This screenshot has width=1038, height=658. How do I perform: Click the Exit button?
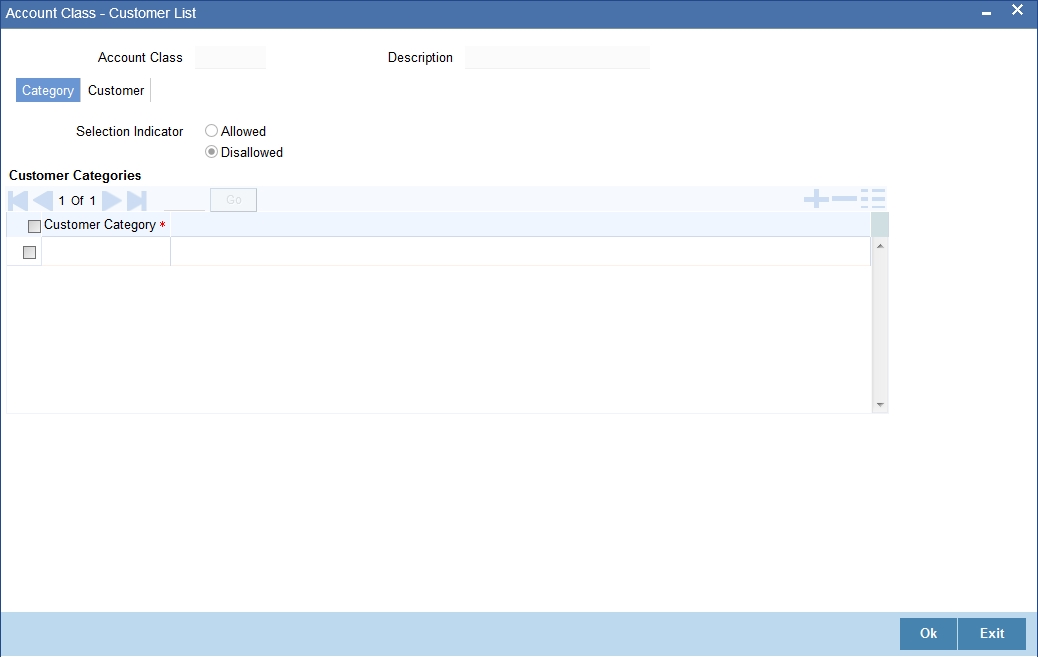click(992, 634)
